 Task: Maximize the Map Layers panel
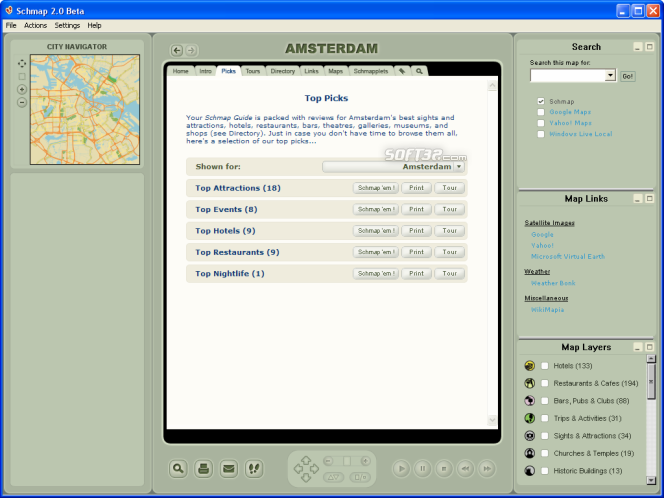coord(650,347)
